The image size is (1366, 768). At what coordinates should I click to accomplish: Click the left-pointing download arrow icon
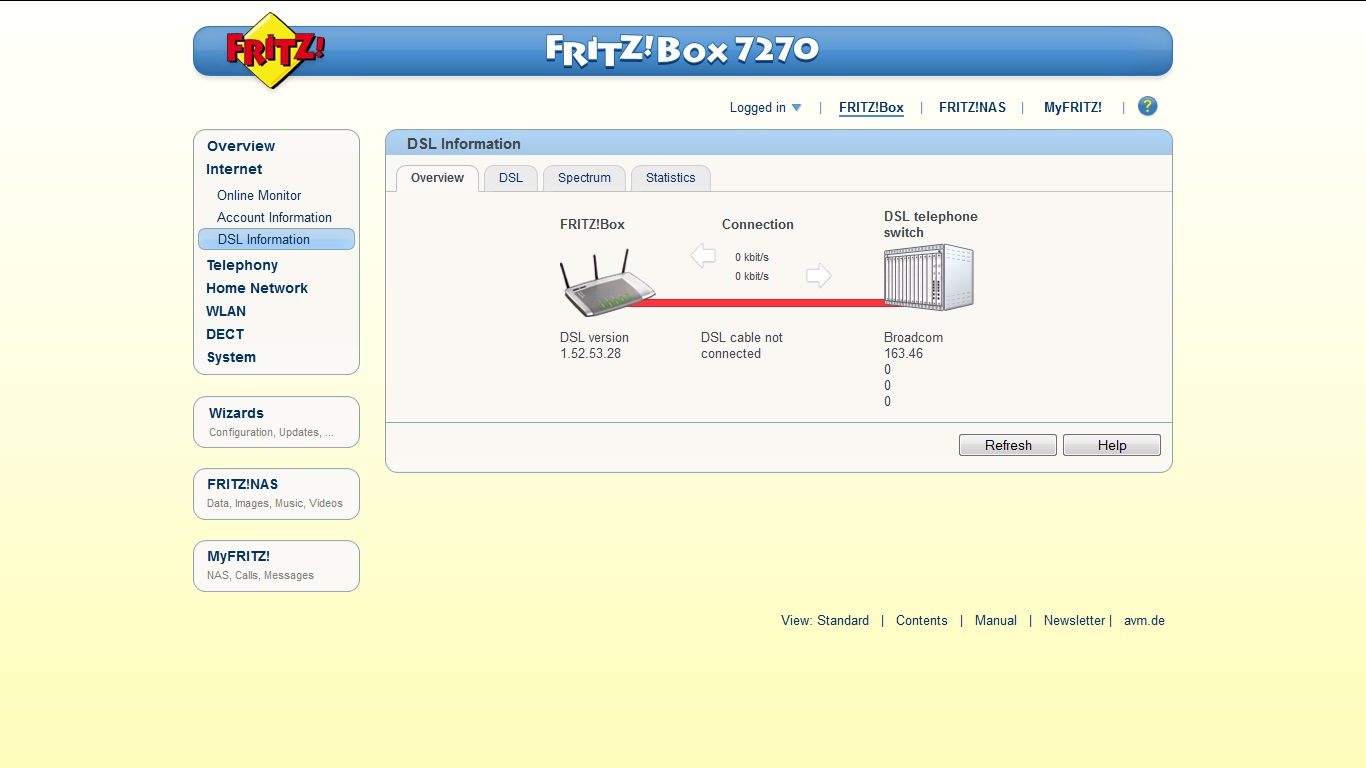[x=703, y=256]
